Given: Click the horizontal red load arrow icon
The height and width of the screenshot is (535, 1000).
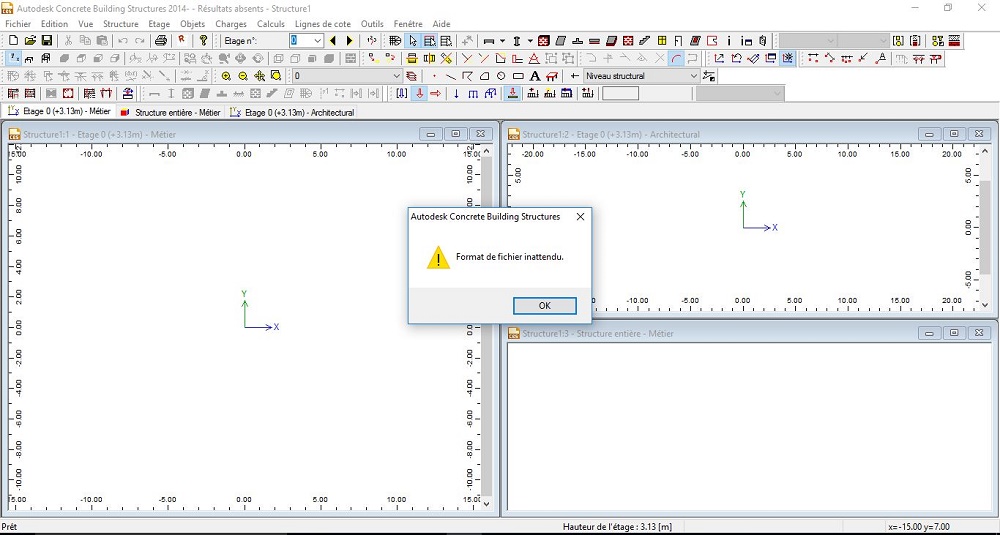Looking at the screenshot, I should 436,94.
